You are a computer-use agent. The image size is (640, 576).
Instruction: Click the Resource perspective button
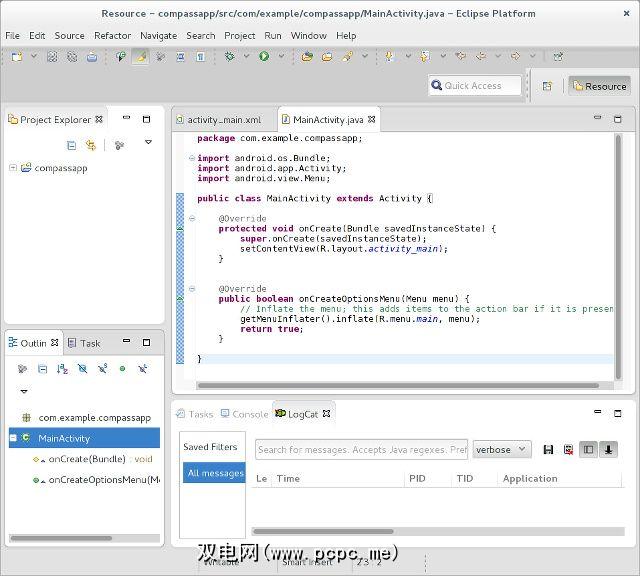tap(599, 86)
